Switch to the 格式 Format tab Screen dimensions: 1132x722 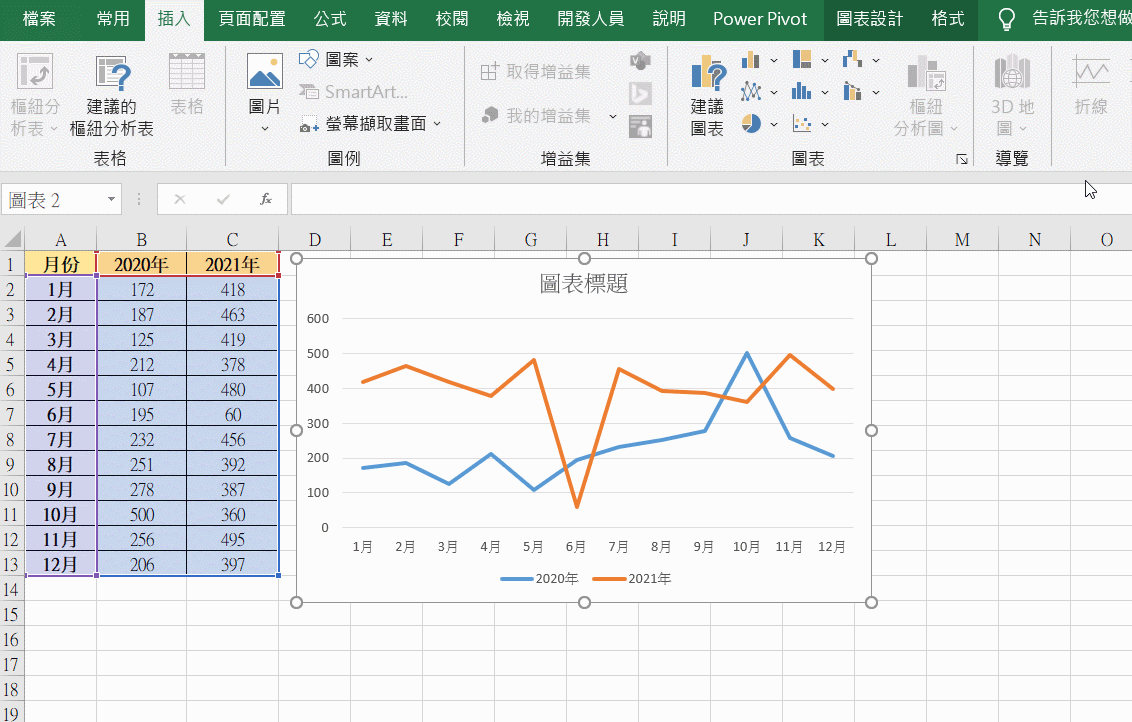948,19
